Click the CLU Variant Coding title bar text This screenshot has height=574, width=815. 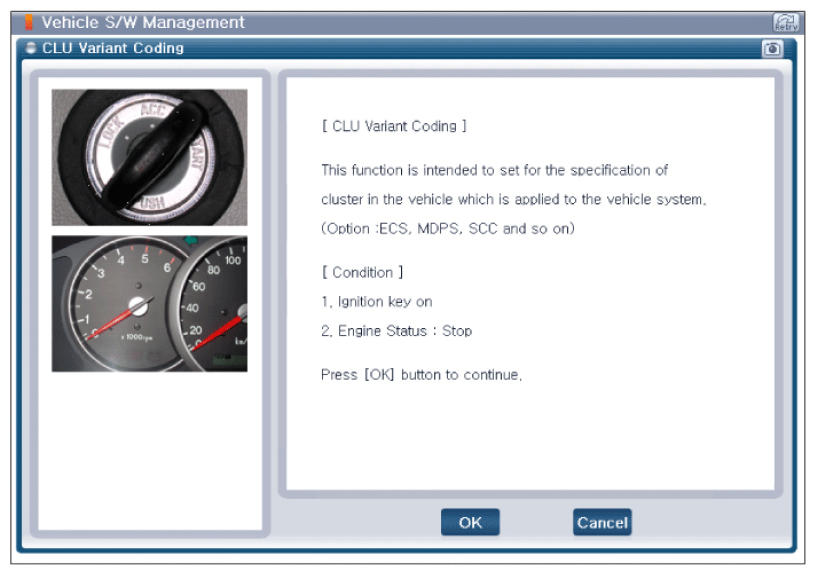(x=112, y=48)
